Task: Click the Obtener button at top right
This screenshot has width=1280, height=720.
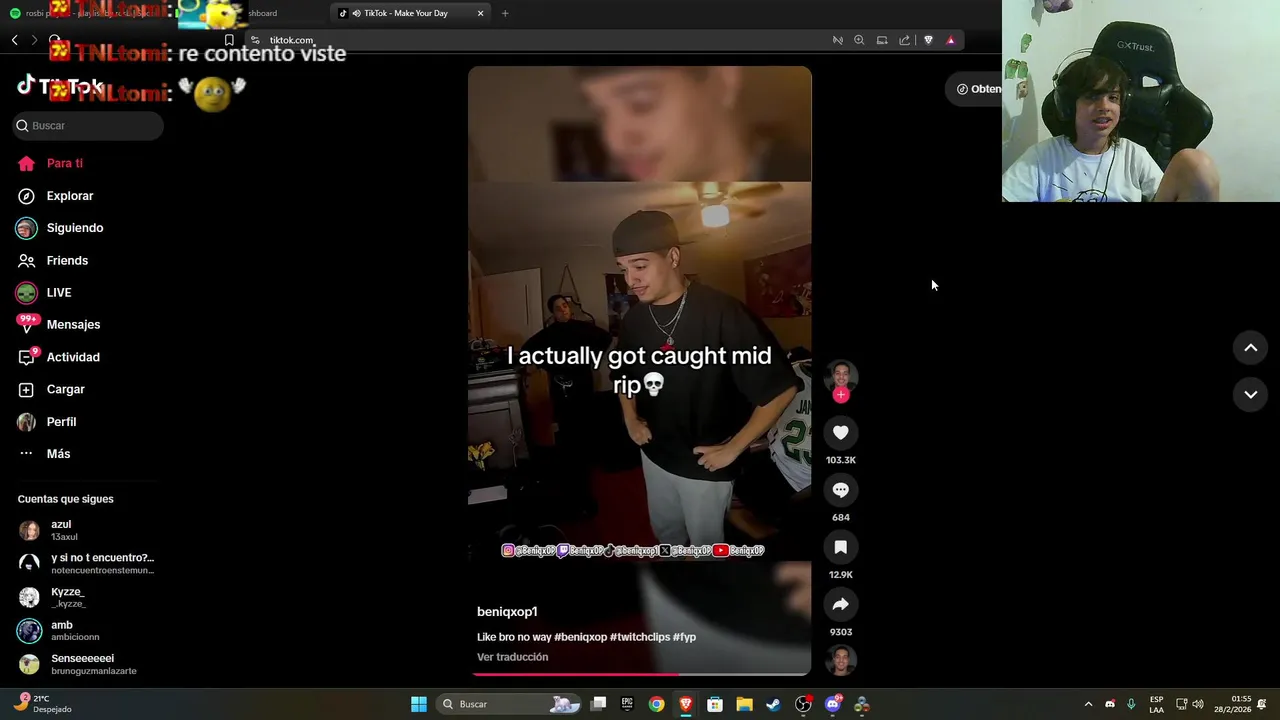Action: point(975,89)
